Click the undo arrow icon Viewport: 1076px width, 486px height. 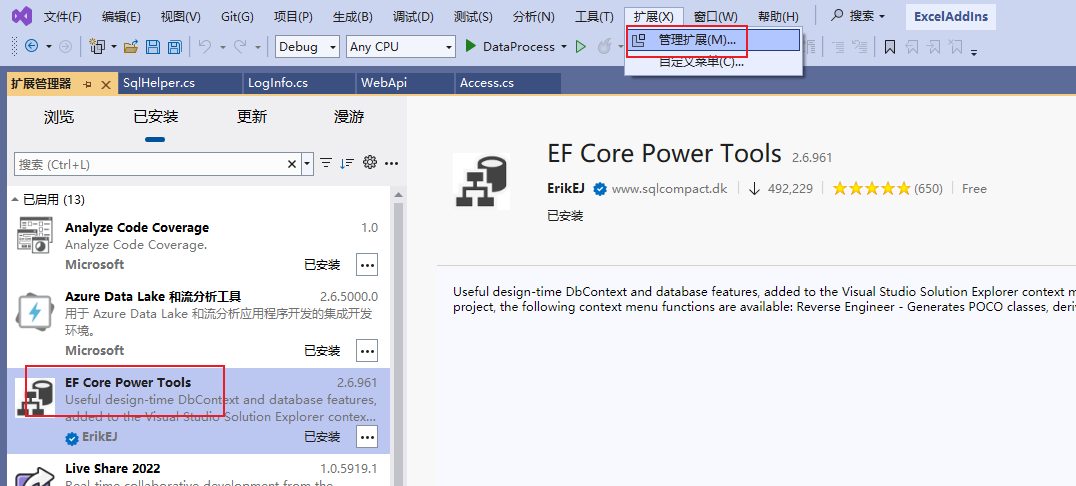pos(205,47)
